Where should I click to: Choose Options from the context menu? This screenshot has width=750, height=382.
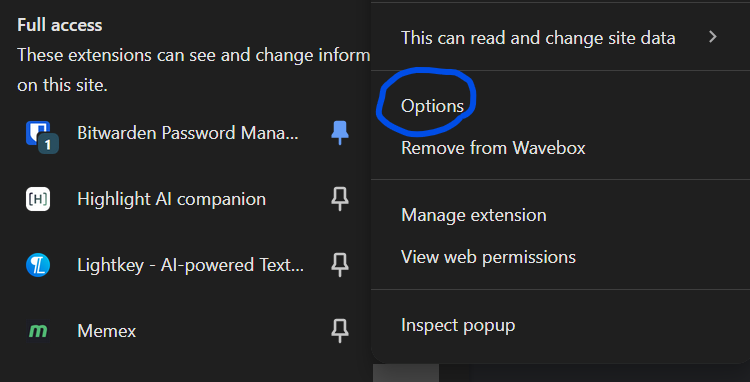click(432, 106)
